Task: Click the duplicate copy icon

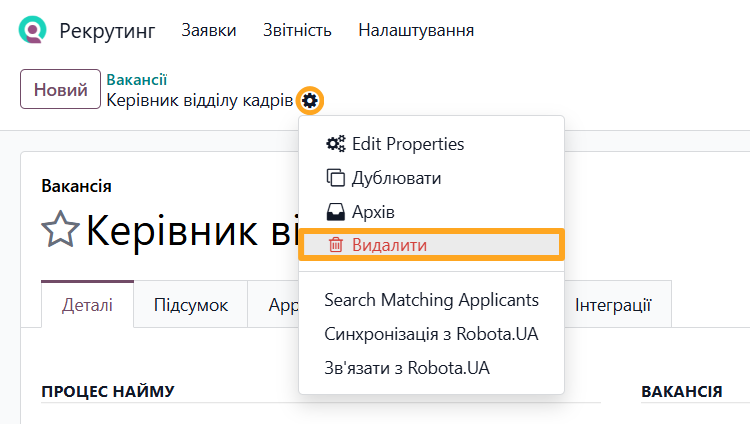Action: 335,178
